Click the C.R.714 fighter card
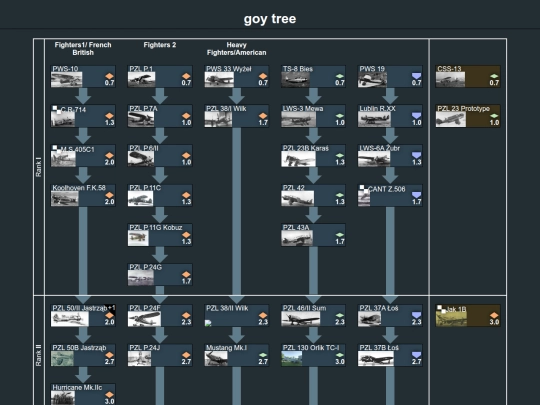This screenshot has width=540, height=405. point(83,116)
